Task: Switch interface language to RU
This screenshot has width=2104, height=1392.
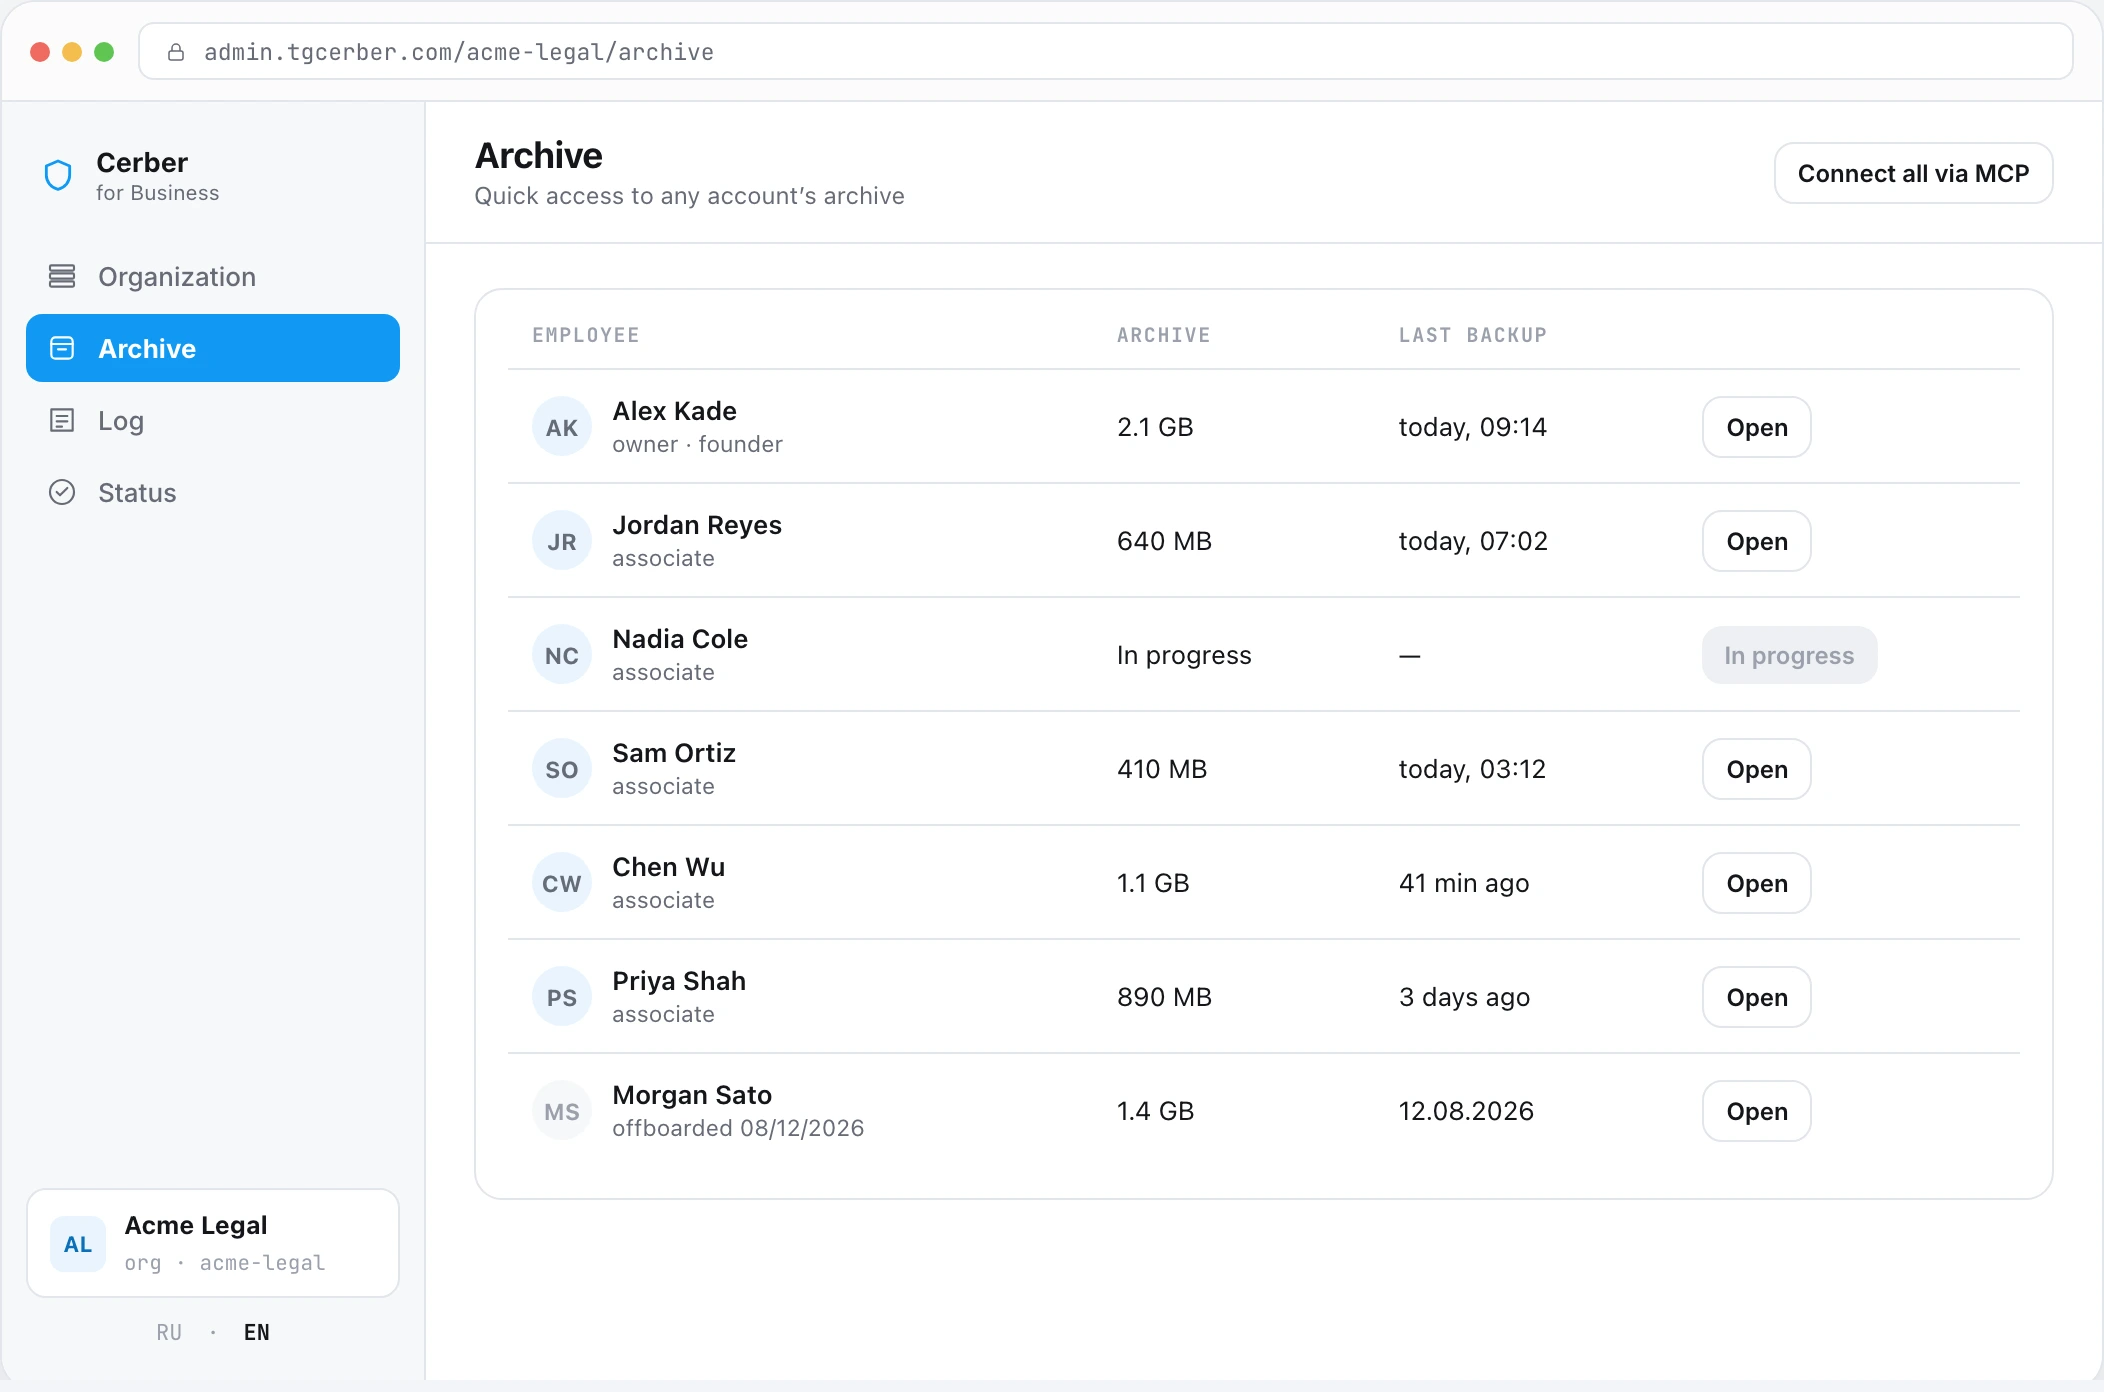Action: (x=169, y=1332)
